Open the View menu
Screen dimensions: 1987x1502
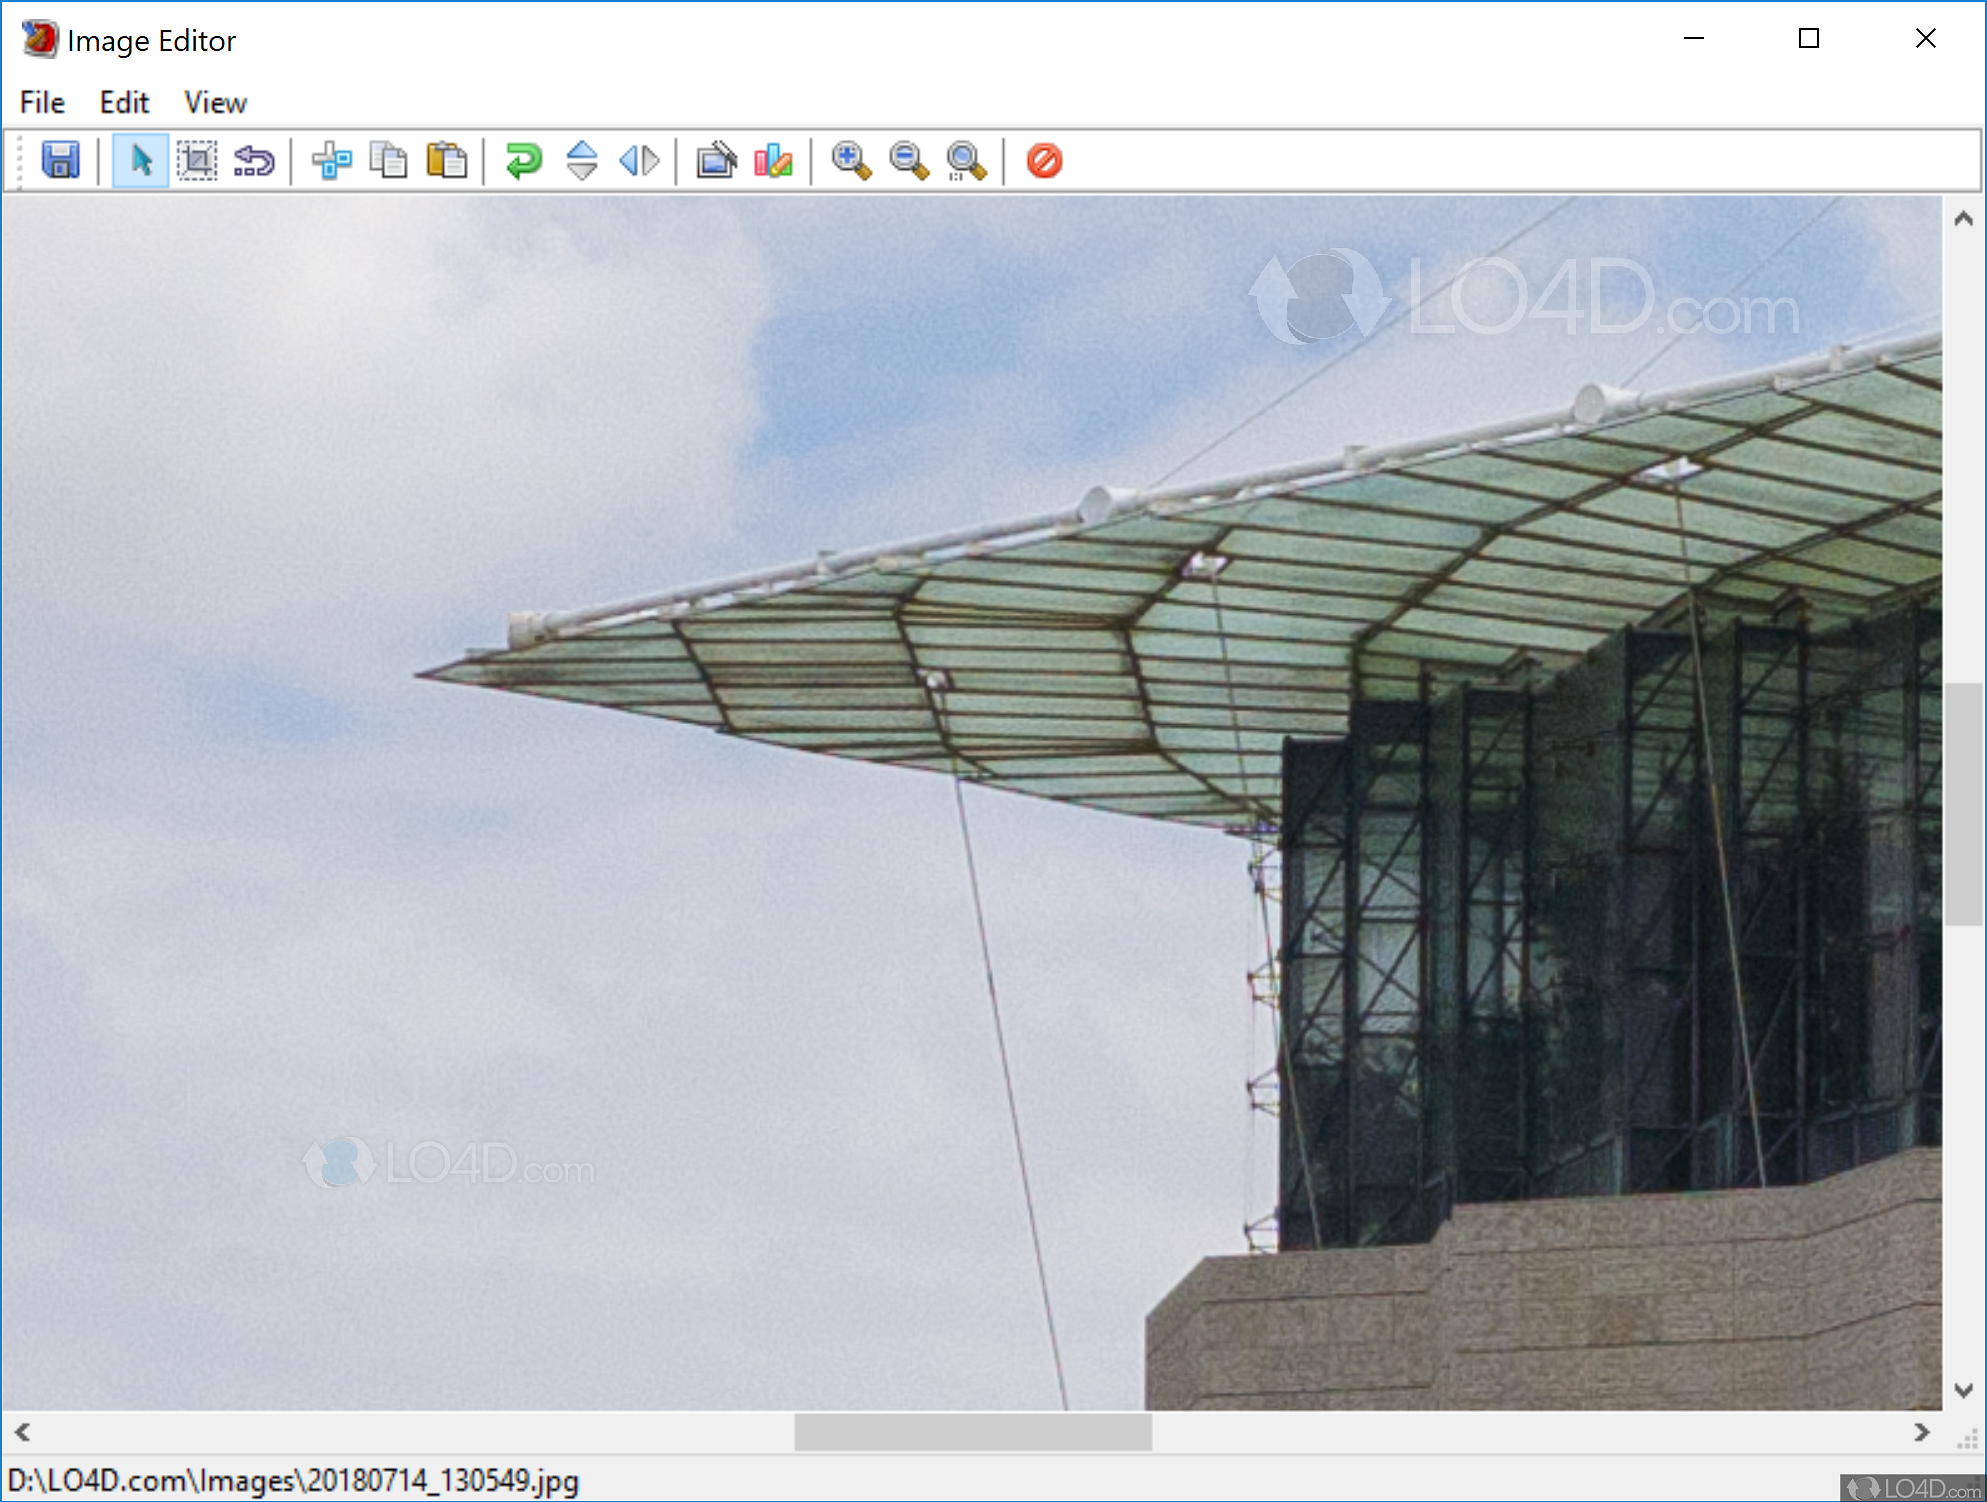(x=214, y=101)
